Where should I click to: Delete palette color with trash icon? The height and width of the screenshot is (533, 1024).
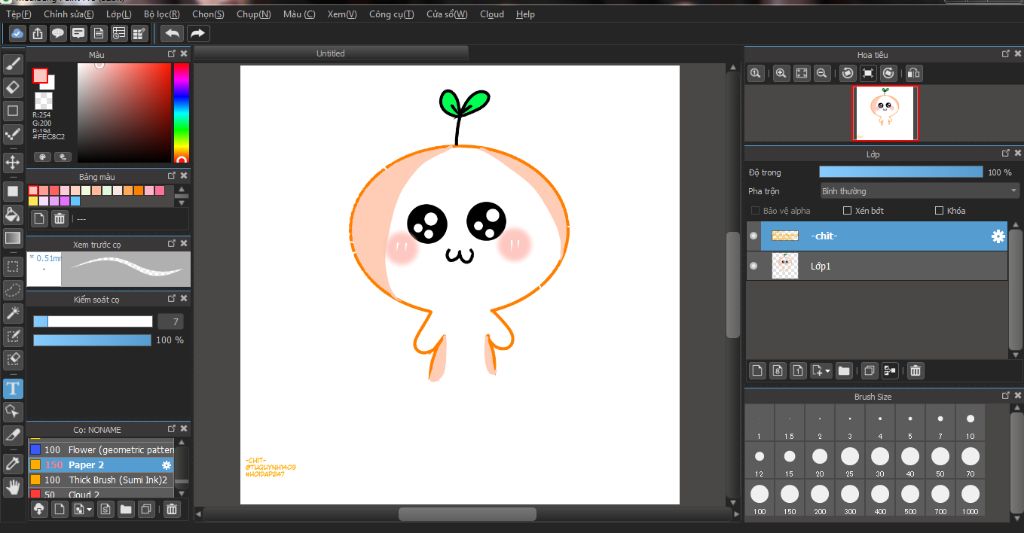click(59, 219)
